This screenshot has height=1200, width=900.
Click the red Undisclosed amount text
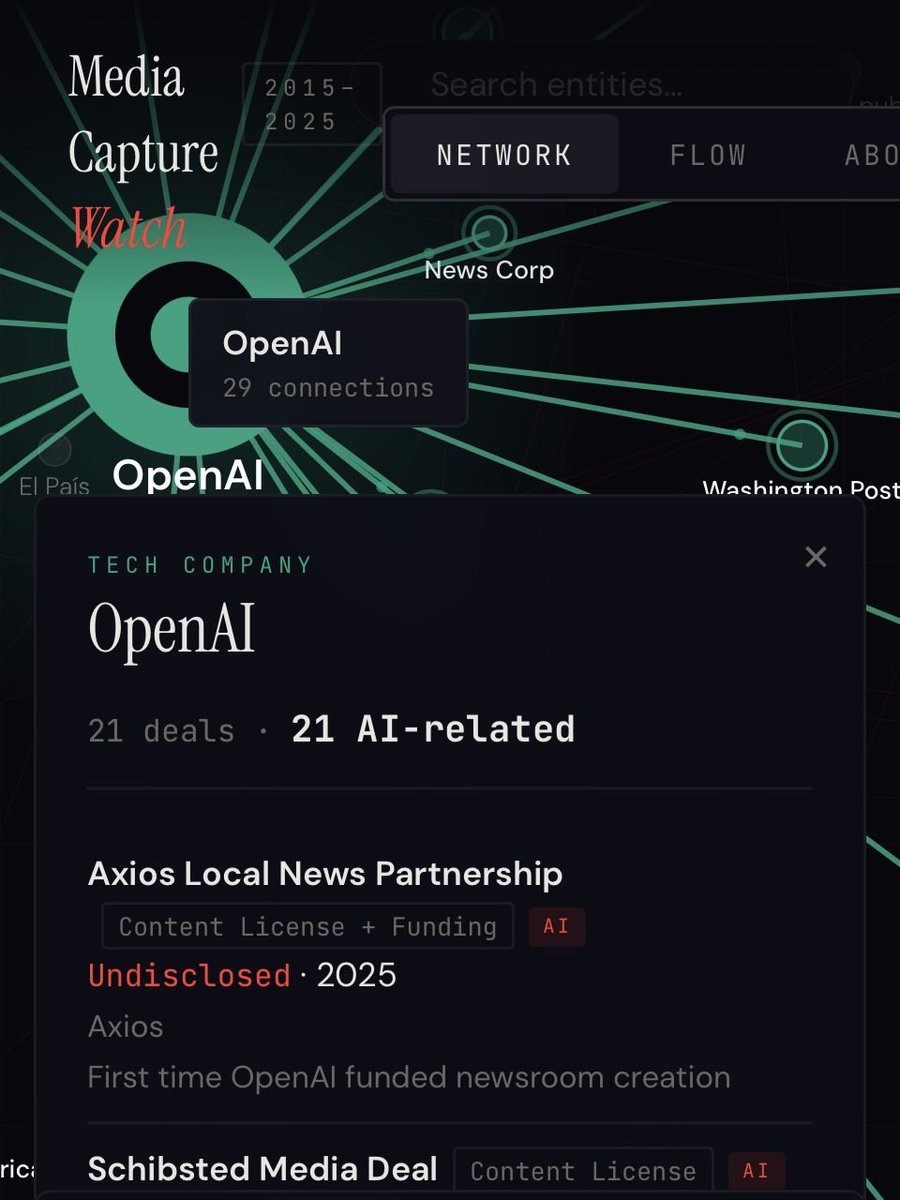coord(189,975)
